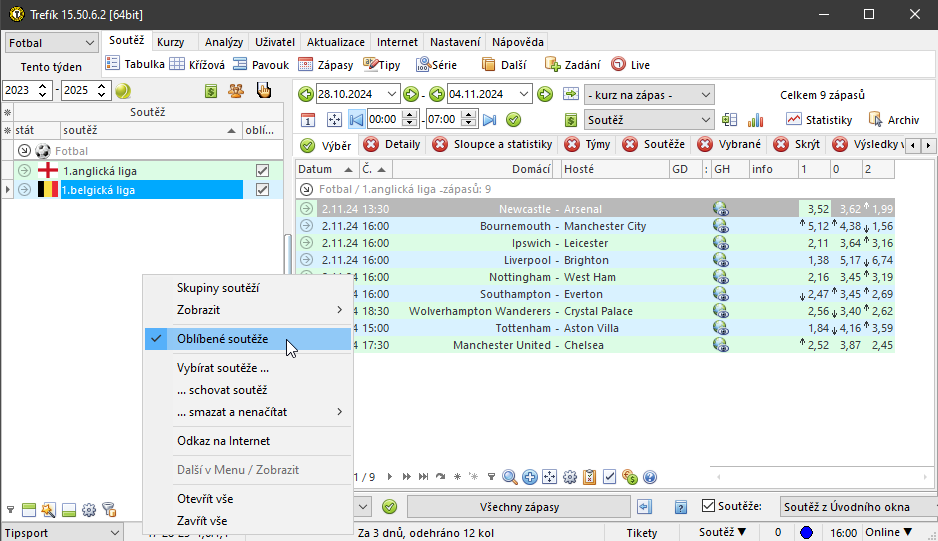Open the start date 28.10.2024 dropdown
Screen dimensions: 938x541
pyautogui.click(x=392, y=94)
